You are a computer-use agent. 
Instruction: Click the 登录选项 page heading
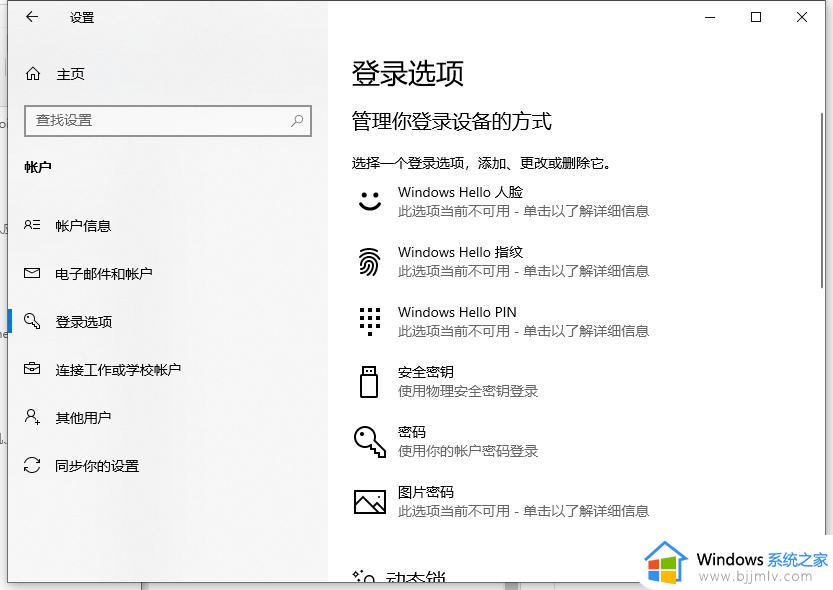click(407, 73)
